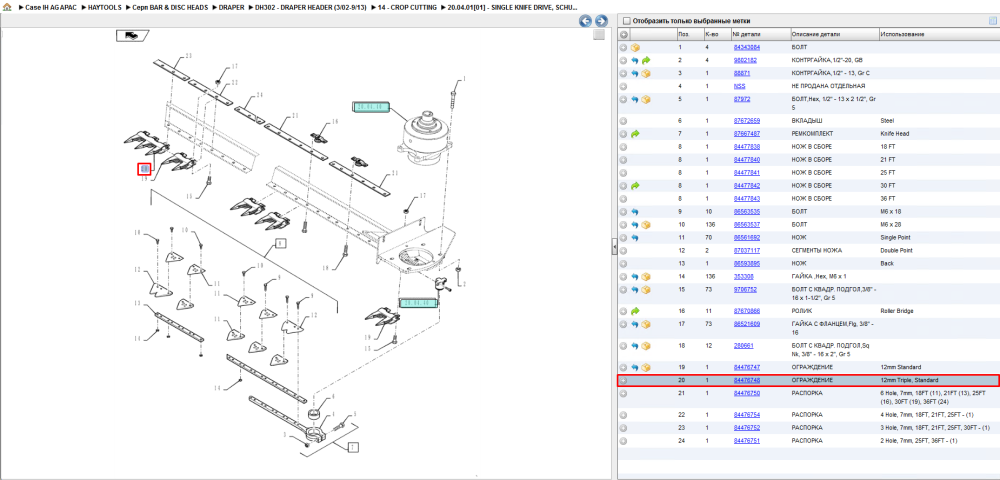Click box icon for part 86563537
The image size is (1000, 480).
coord(646,224)
